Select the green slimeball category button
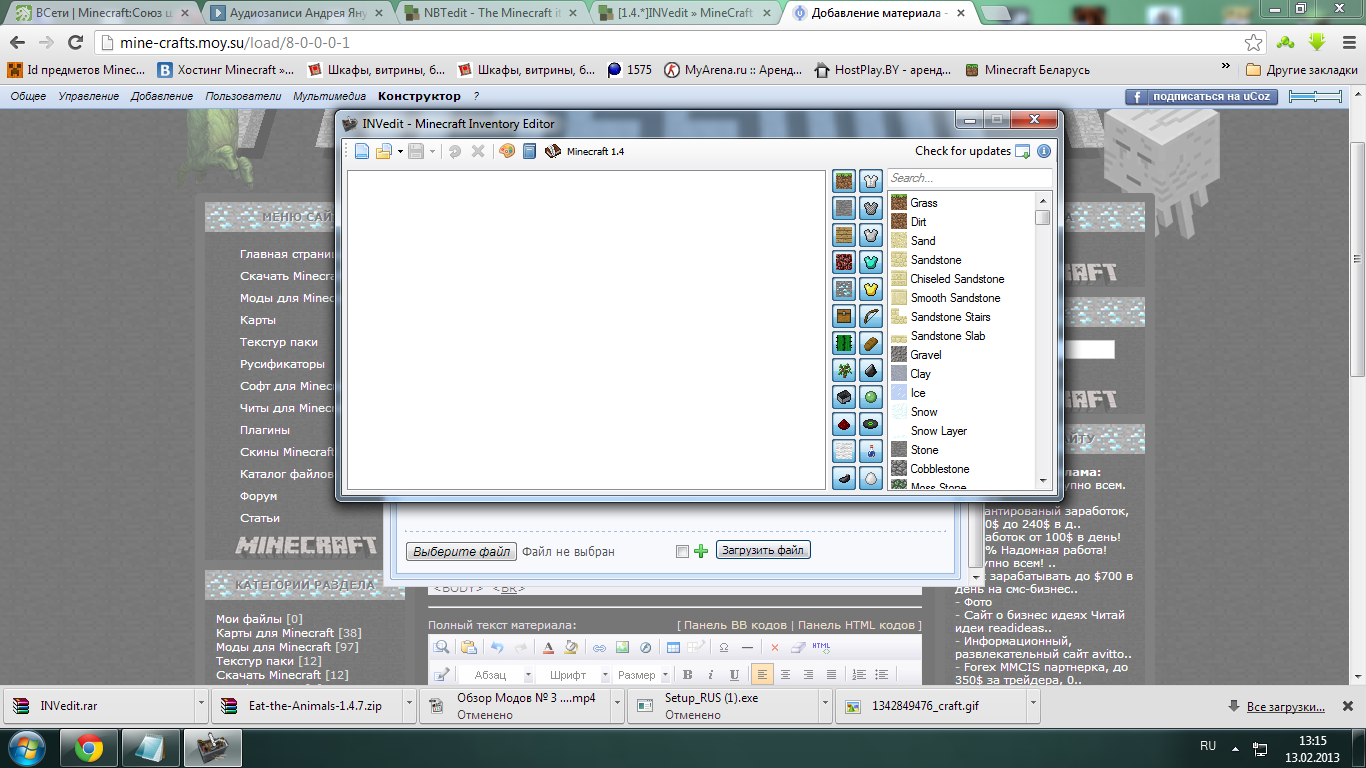 pos(871,397)
